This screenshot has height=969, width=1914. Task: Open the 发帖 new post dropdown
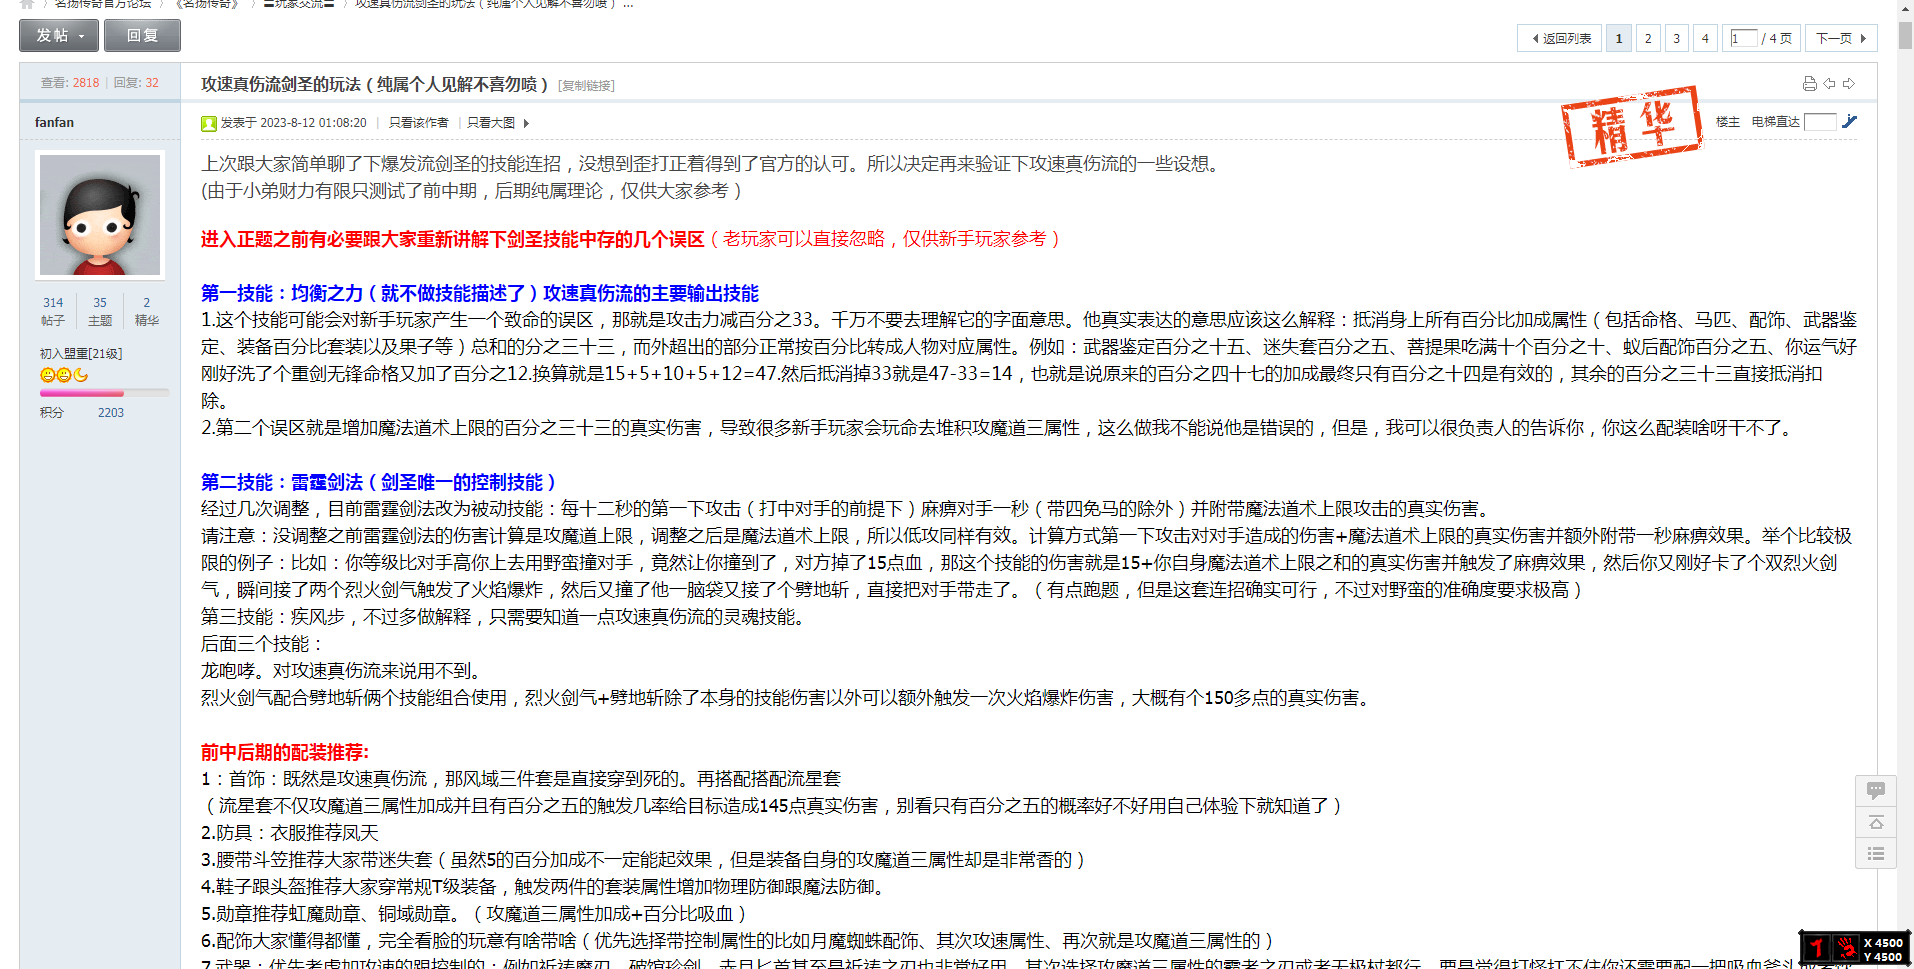[59, 36]
